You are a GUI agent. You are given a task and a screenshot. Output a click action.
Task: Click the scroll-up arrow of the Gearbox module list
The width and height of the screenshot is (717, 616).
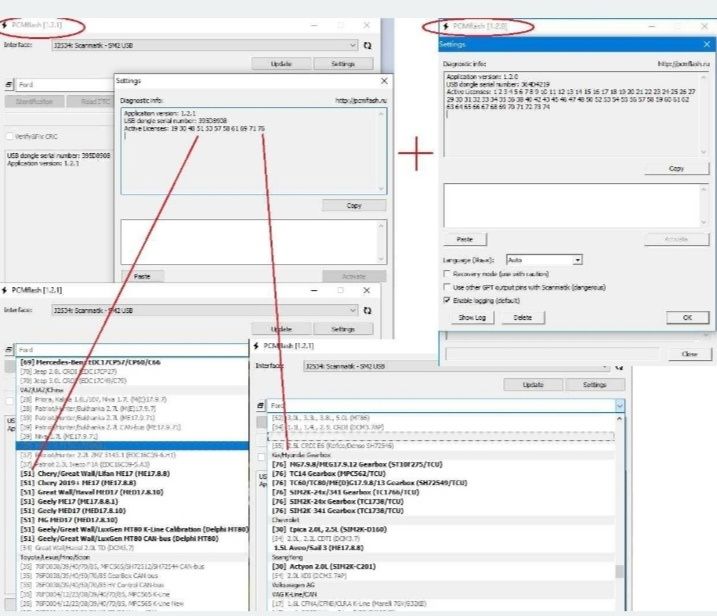[620, 419]
